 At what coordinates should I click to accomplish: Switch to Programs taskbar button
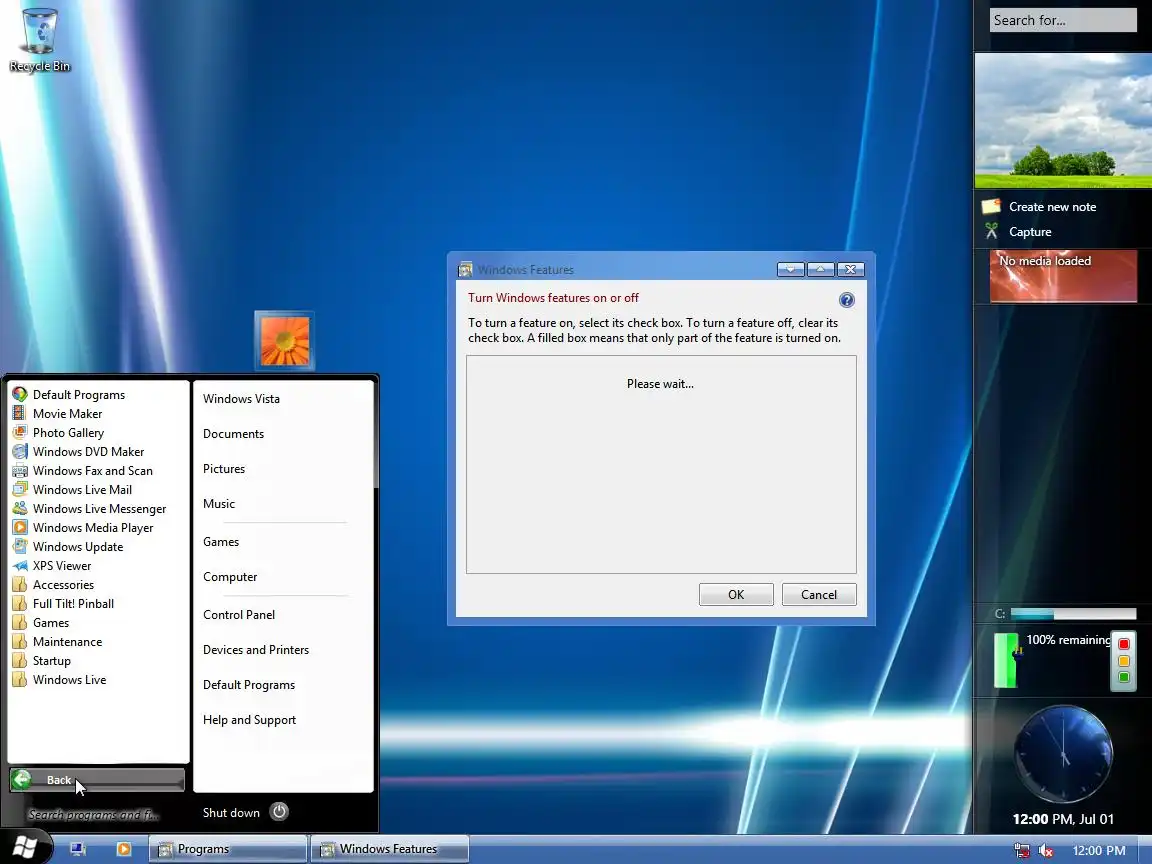[228, 849]
